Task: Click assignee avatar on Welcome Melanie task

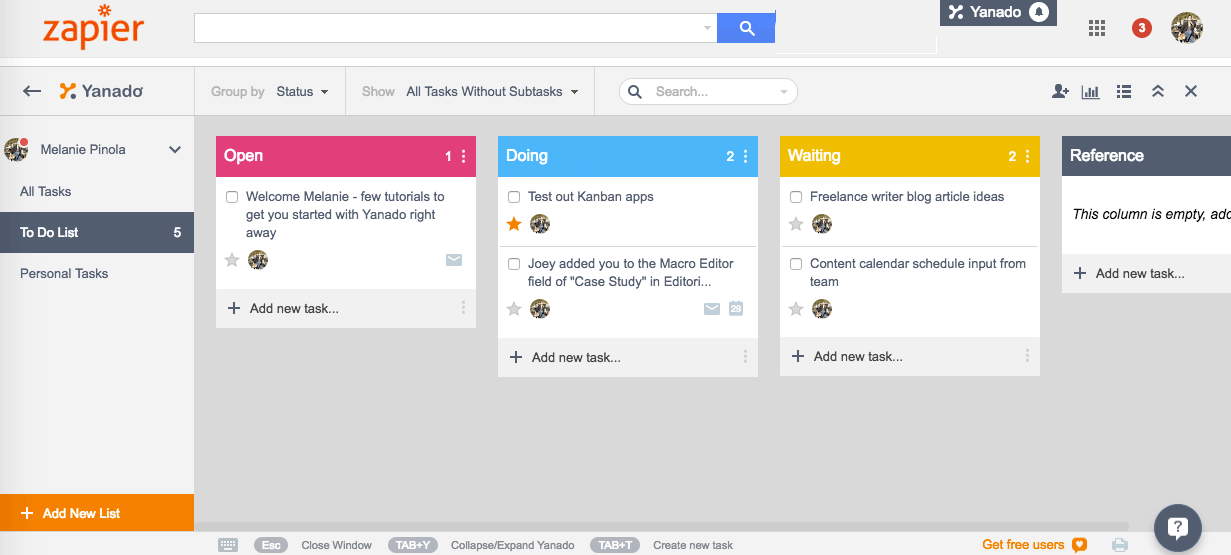Action: (x=258, y=260)
